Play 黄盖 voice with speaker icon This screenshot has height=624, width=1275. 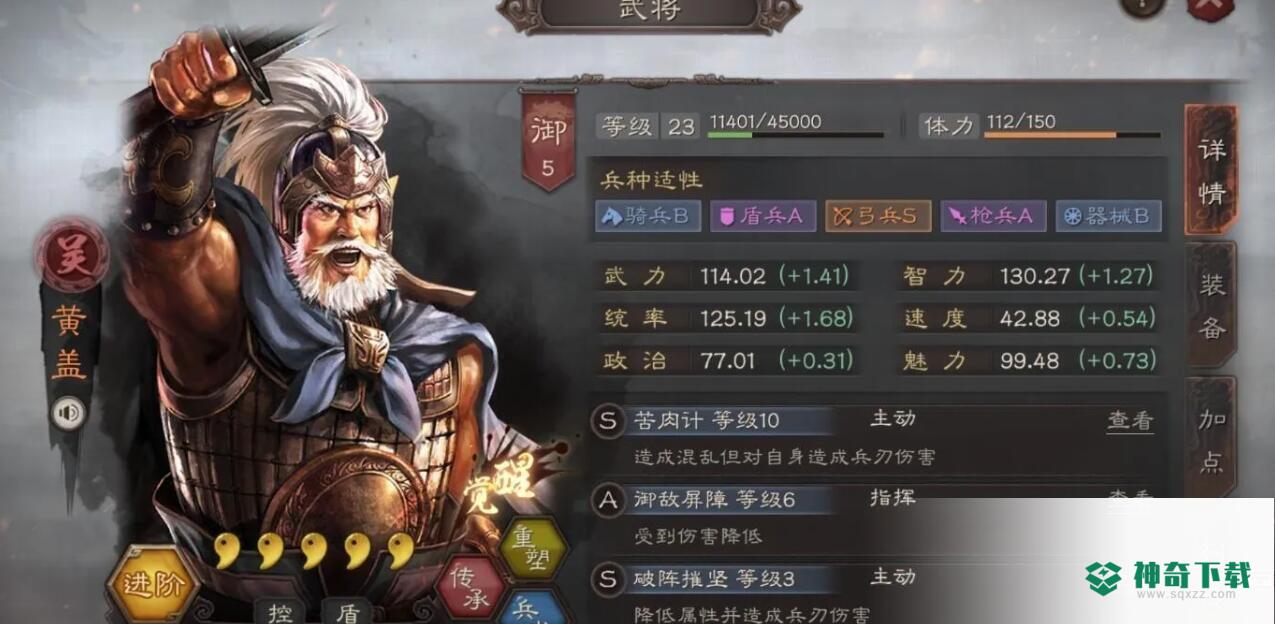pos(68,414)
